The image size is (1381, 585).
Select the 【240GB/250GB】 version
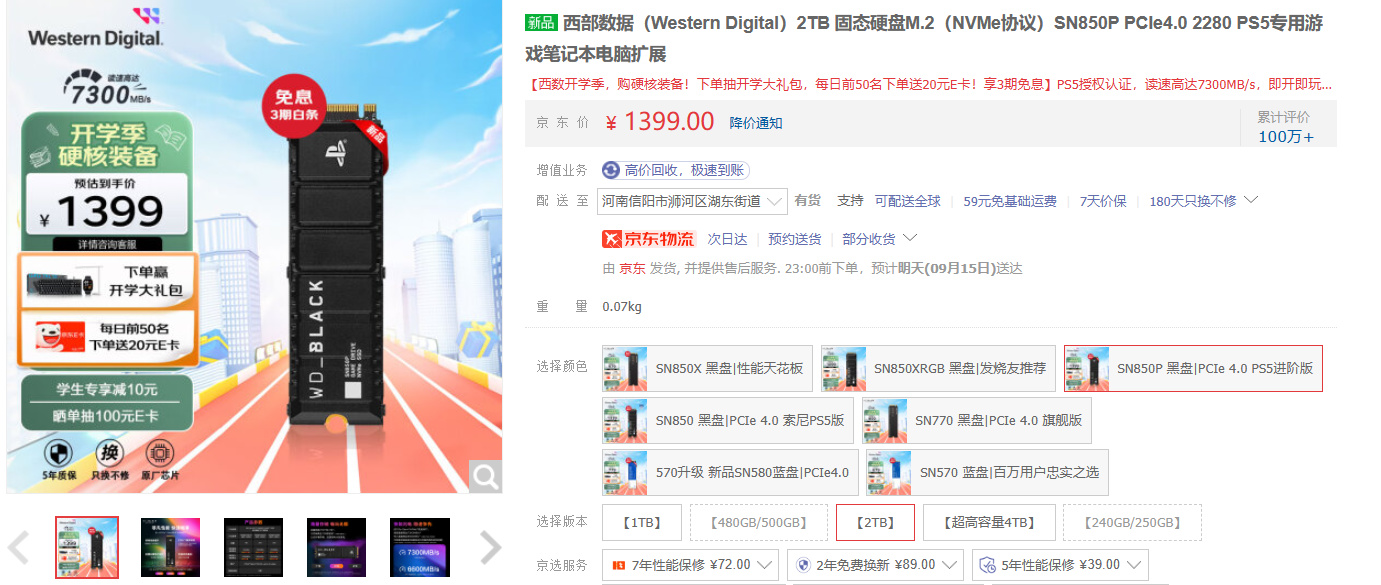(x=1132, y=522)
